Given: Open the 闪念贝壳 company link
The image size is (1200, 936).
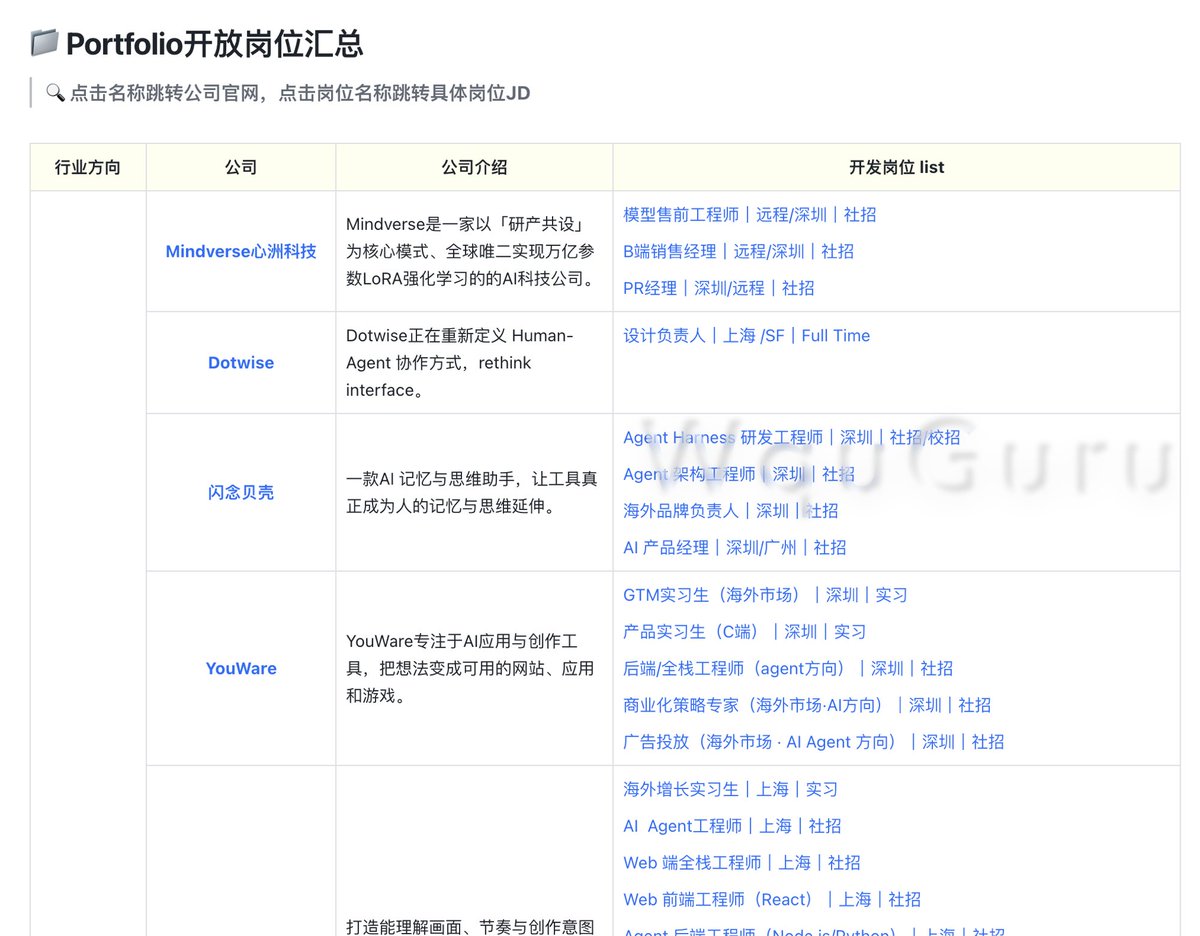Looking at the screenshot, I should [x=241, y=492].
